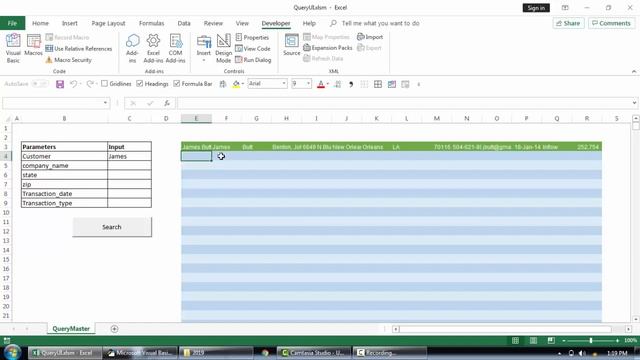Open COM Add-ins

click(176, 48)
